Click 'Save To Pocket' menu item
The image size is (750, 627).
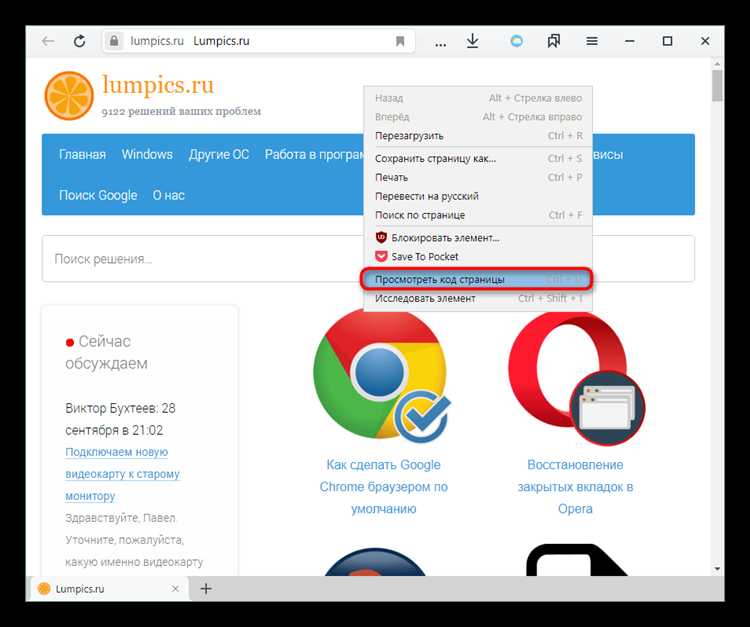tap(425, 256)
